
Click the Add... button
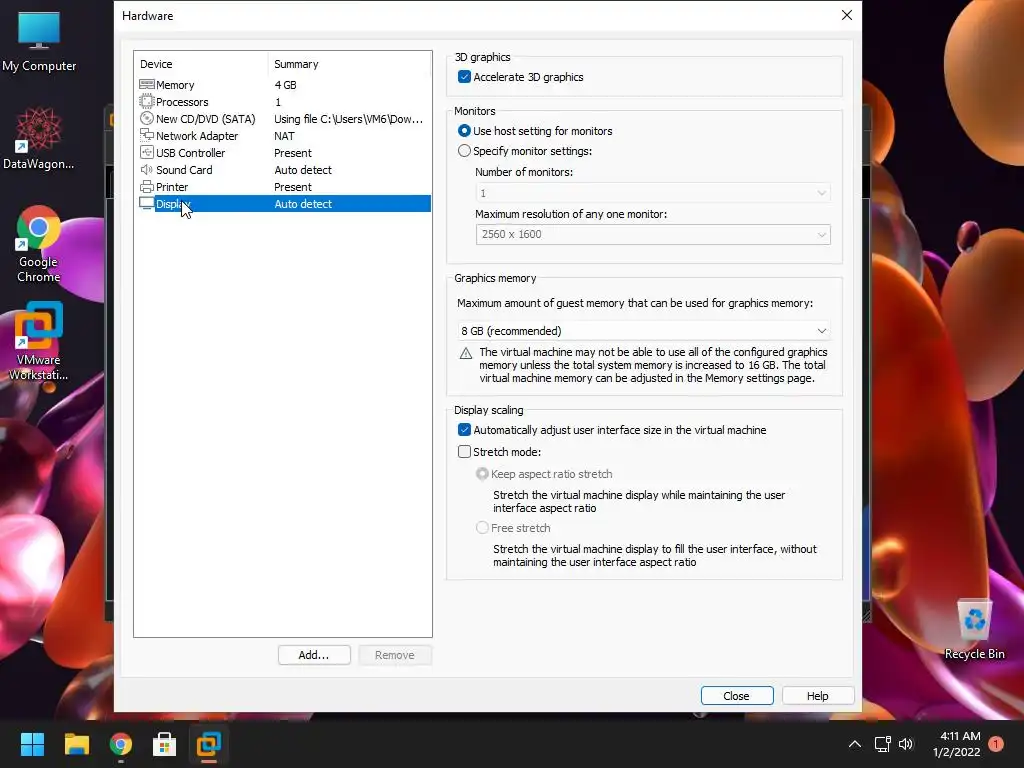click(314, 655)
